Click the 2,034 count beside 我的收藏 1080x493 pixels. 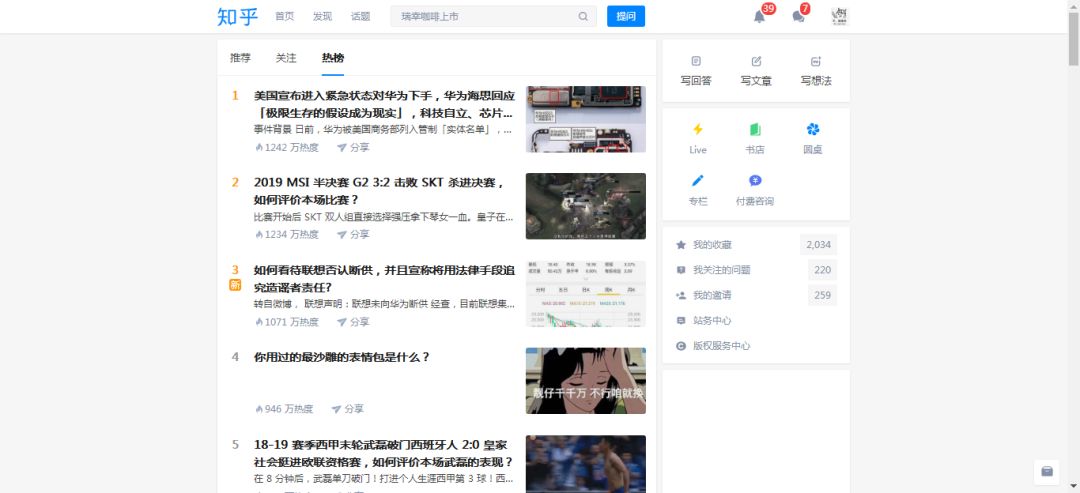[818, 244]
